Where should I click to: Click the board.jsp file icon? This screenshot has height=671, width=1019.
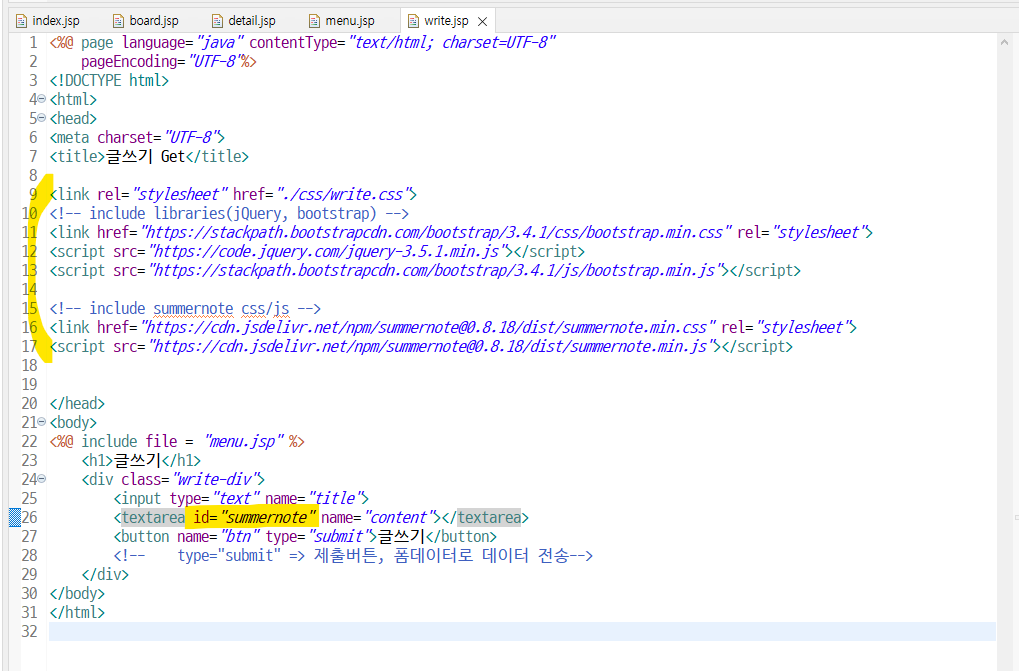118,21
